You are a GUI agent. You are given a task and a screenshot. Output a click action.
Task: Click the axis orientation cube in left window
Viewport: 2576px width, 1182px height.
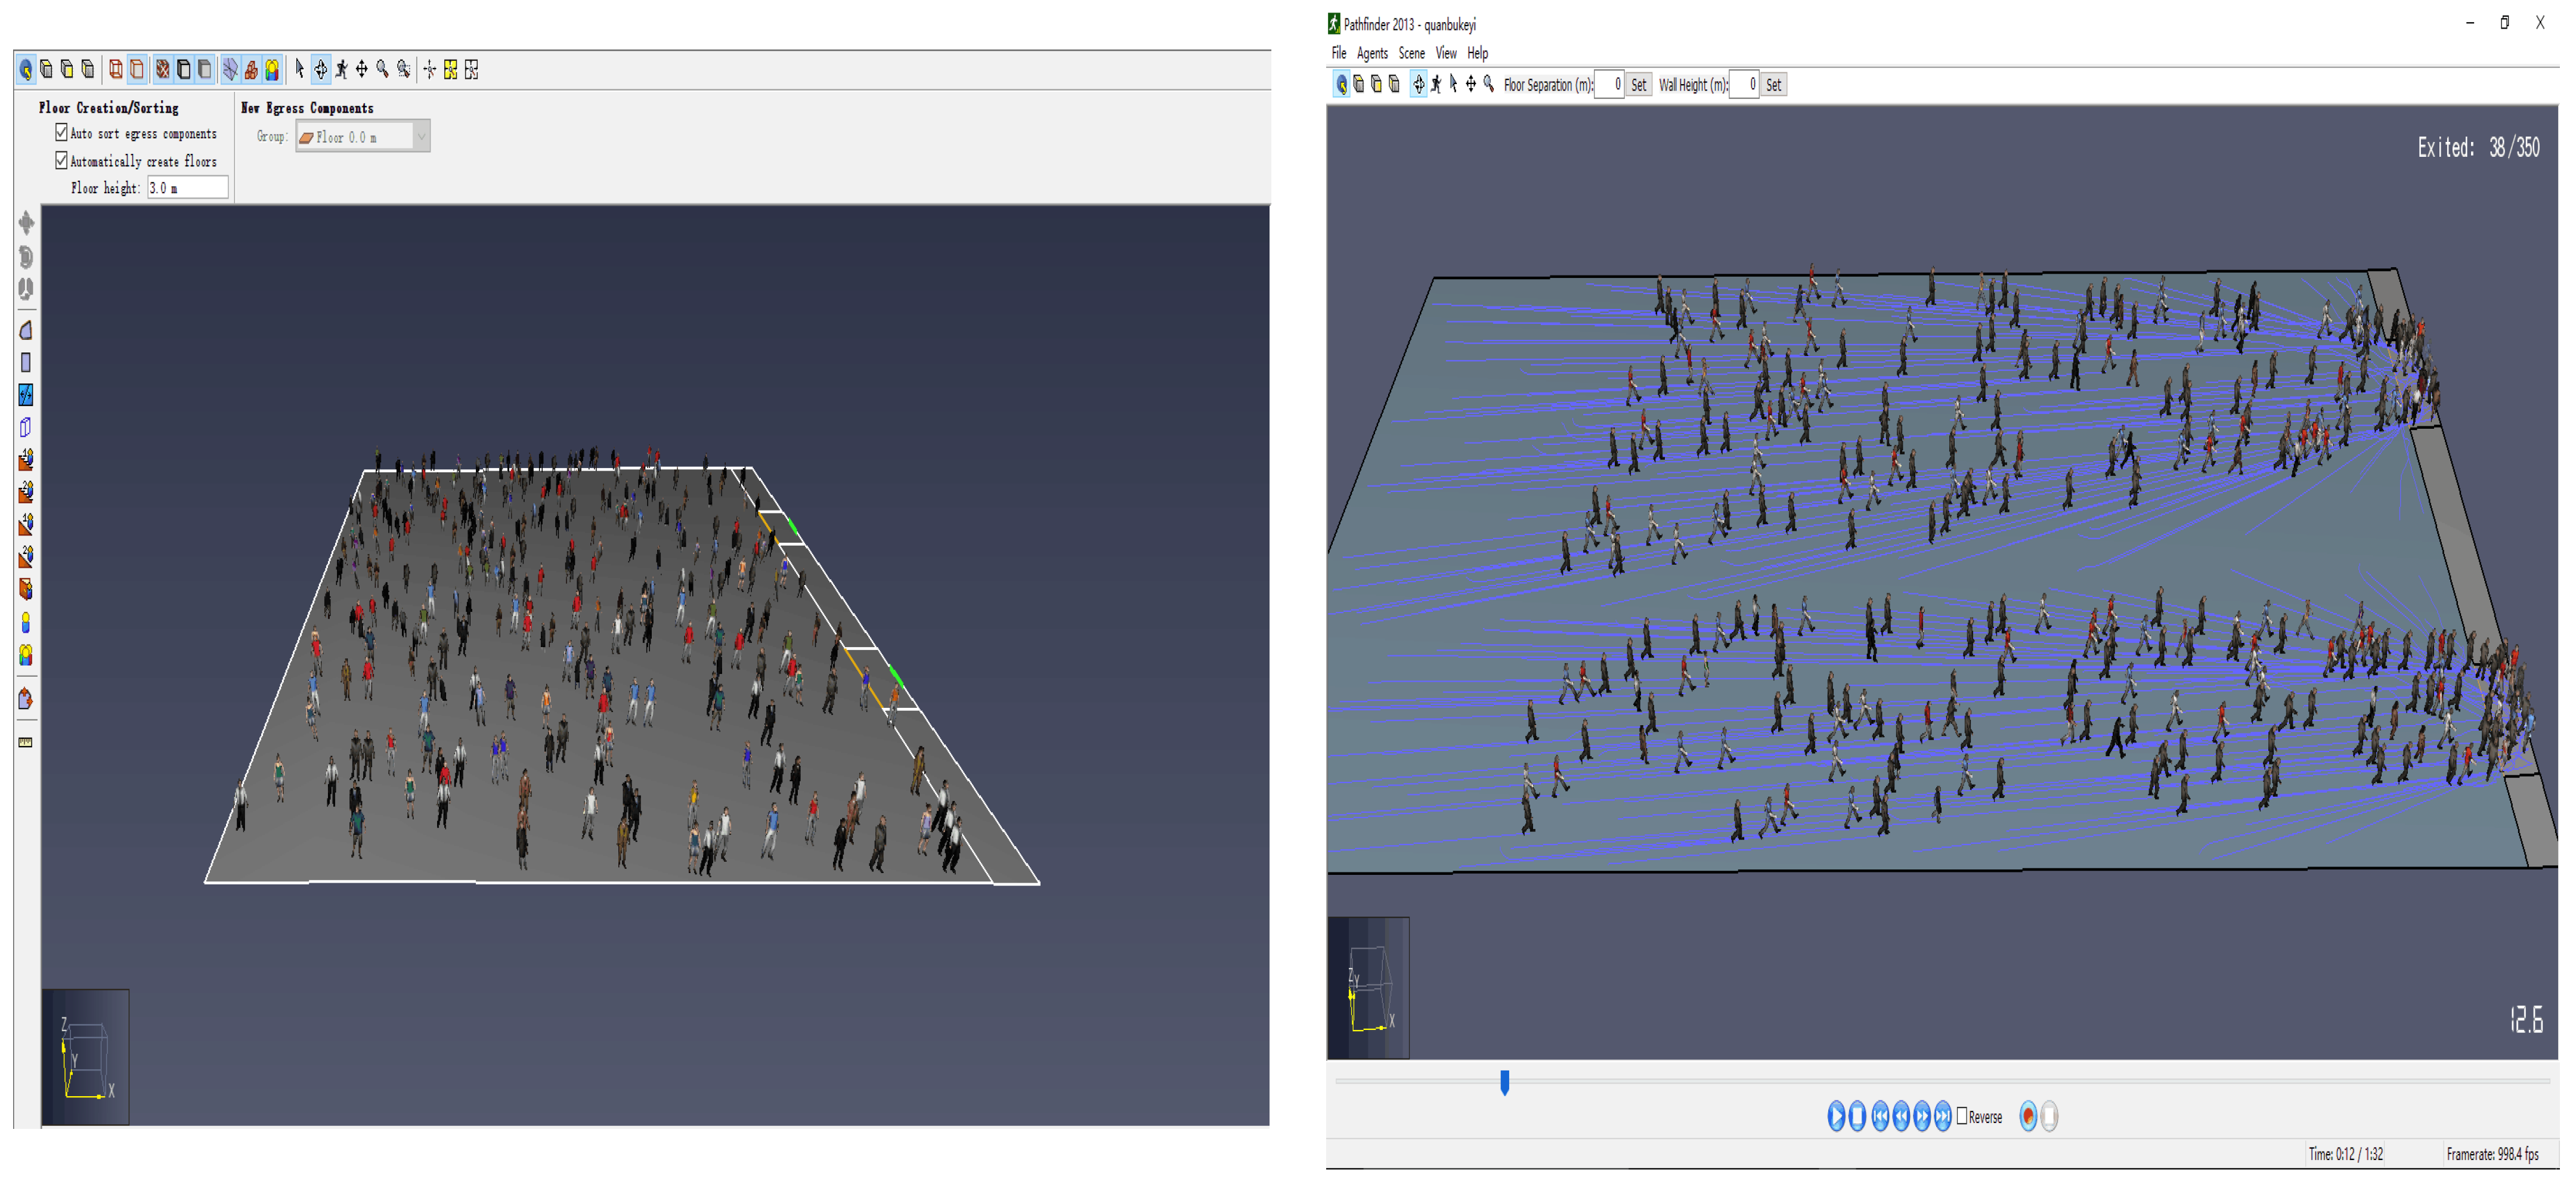86,1057
